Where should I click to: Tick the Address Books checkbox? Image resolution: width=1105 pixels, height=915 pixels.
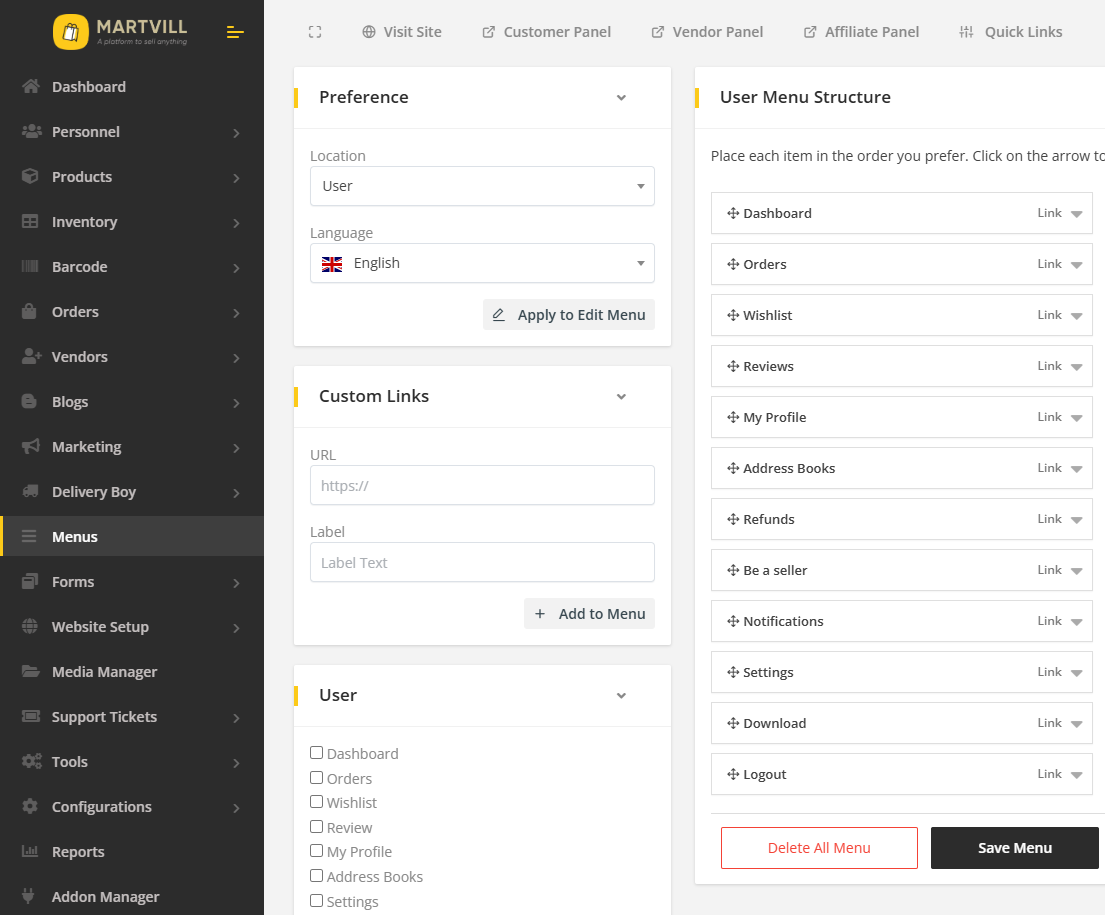pos(317,876)
